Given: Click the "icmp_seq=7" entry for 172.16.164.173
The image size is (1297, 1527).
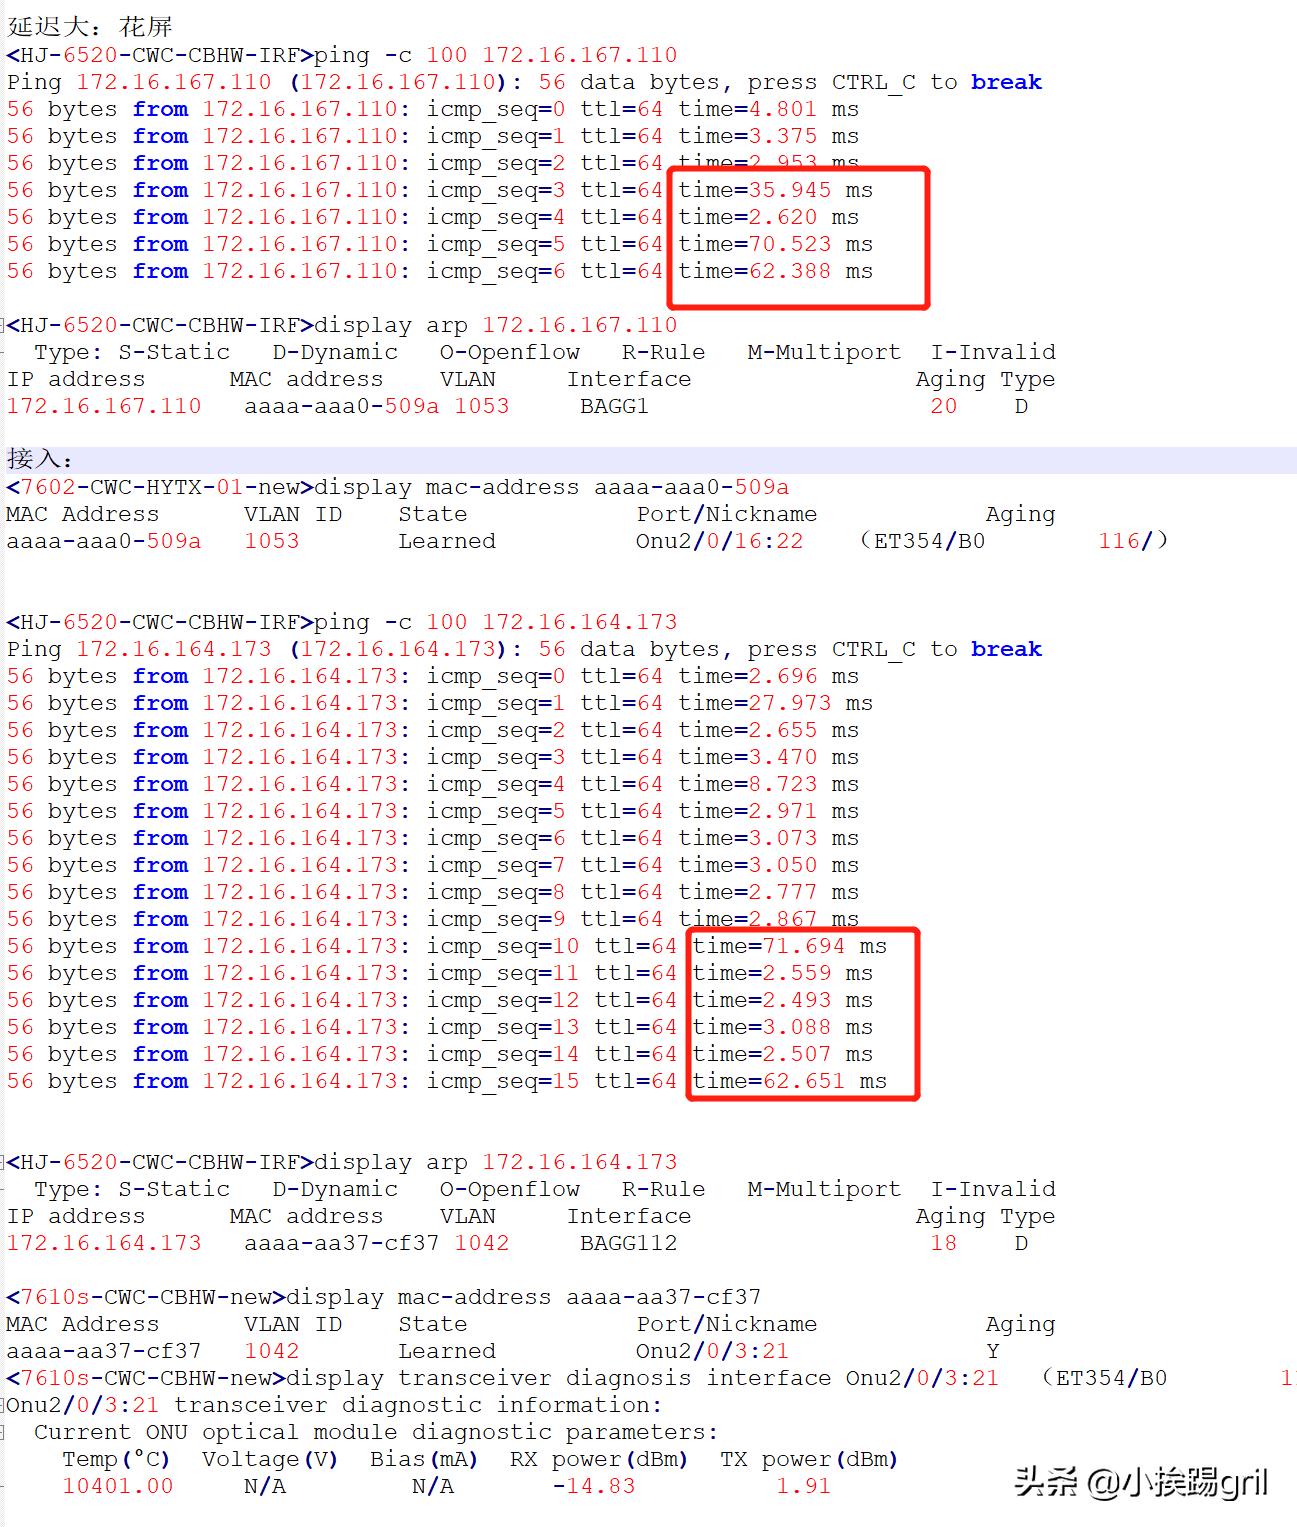Looking at the screenshot, I should pyautogui.click(x=495, y=865).
